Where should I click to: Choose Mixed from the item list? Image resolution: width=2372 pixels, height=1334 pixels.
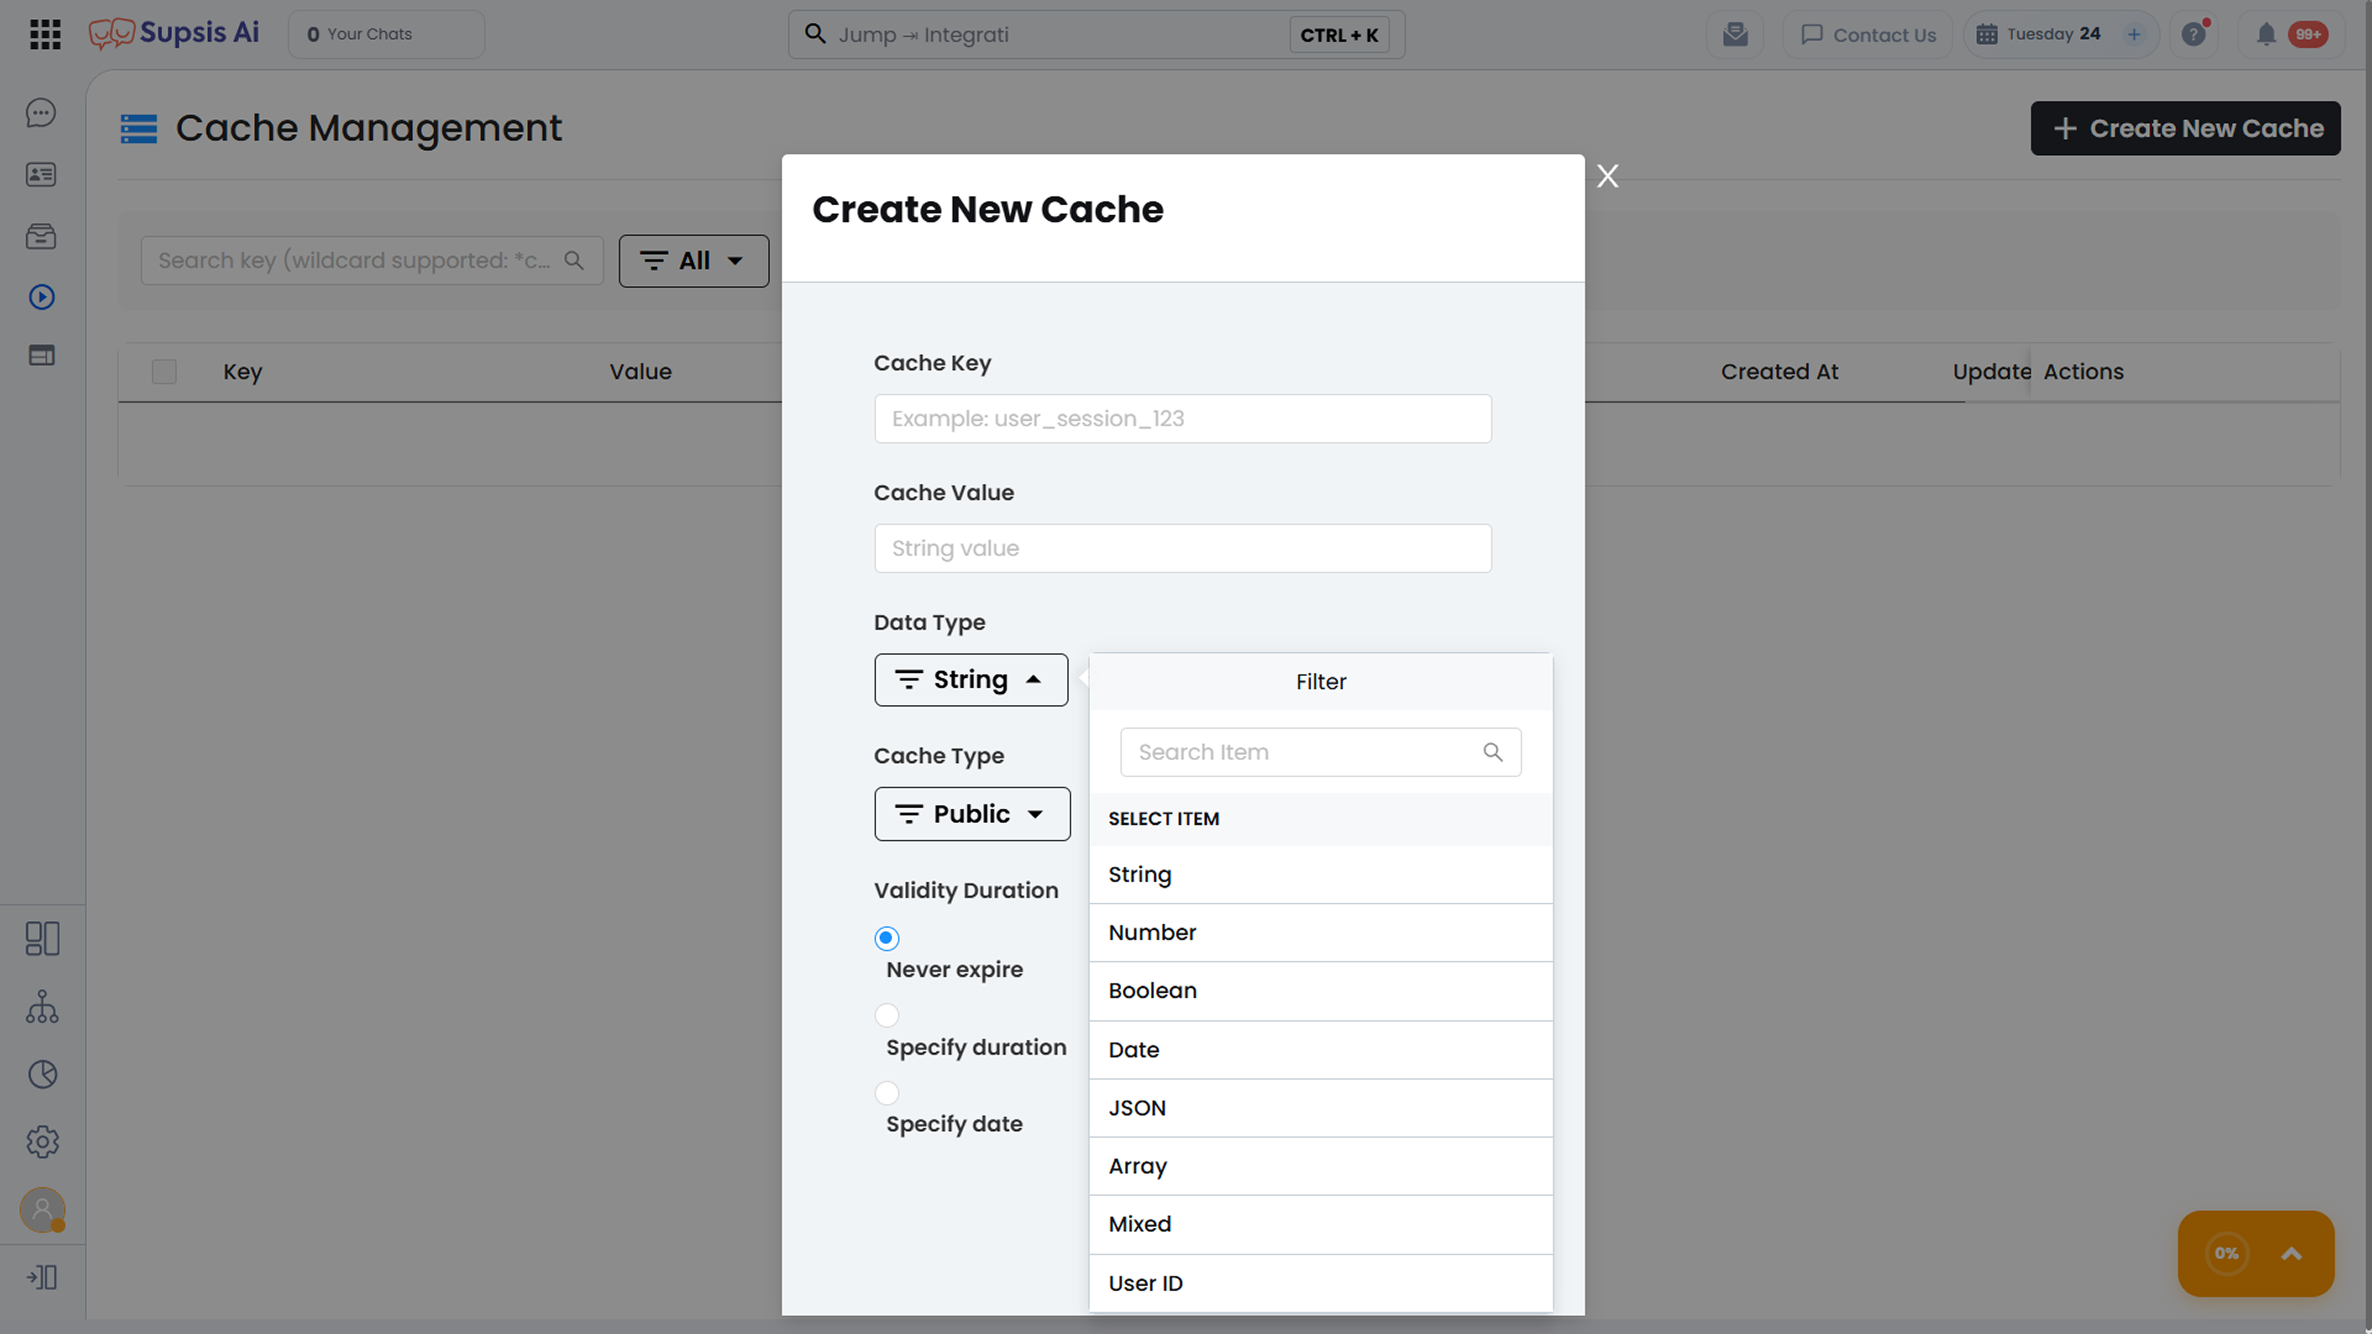pyautogui.click(x=1321, y=1224)
